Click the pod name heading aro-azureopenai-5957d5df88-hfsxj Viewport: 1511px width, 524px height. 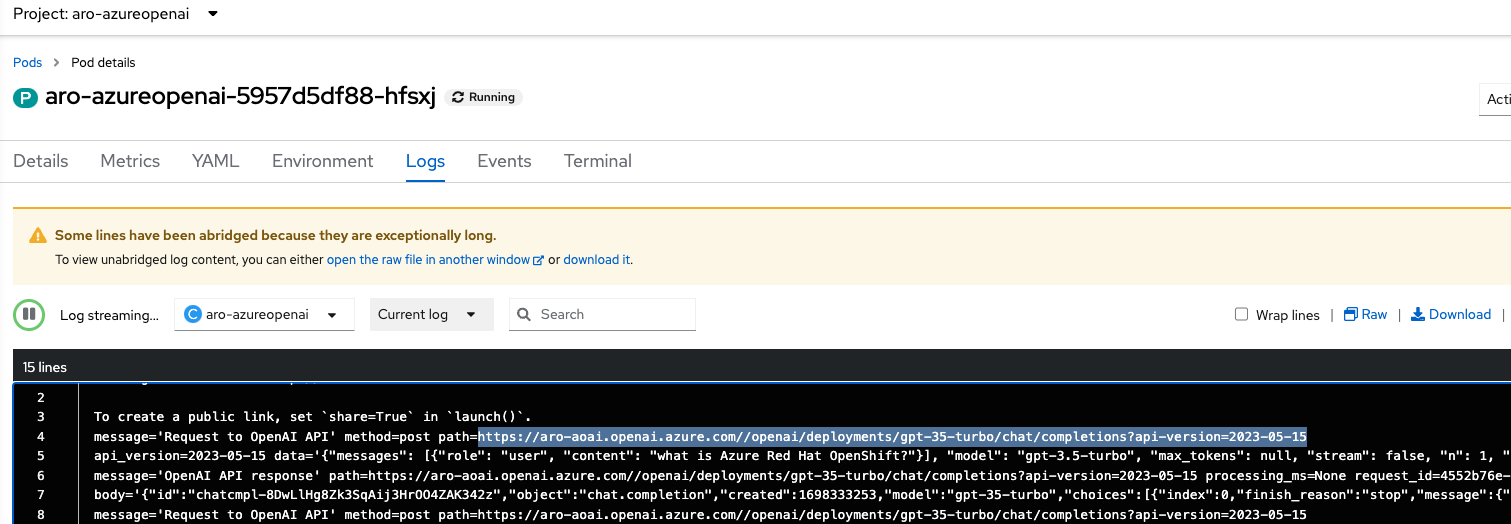point(241,97)
